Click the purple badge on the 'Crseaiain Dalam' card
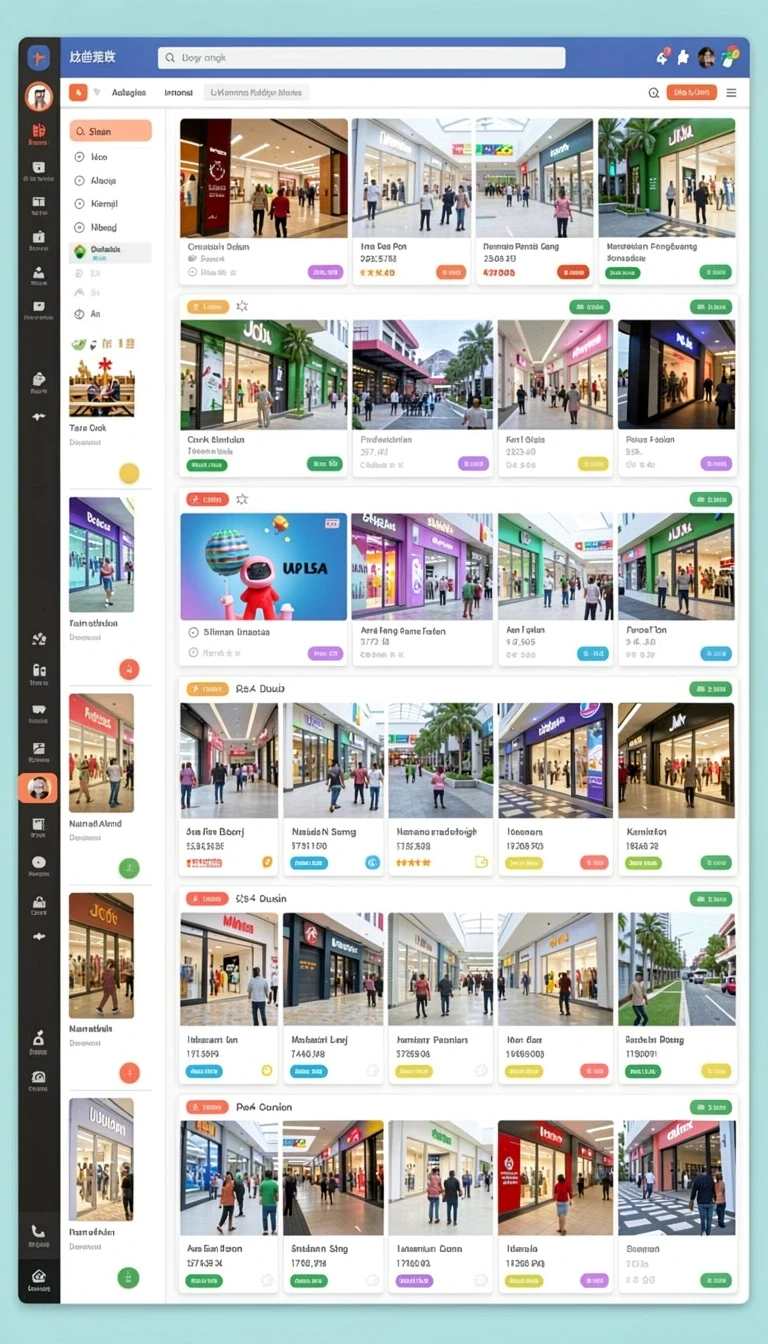 (325, 271)
